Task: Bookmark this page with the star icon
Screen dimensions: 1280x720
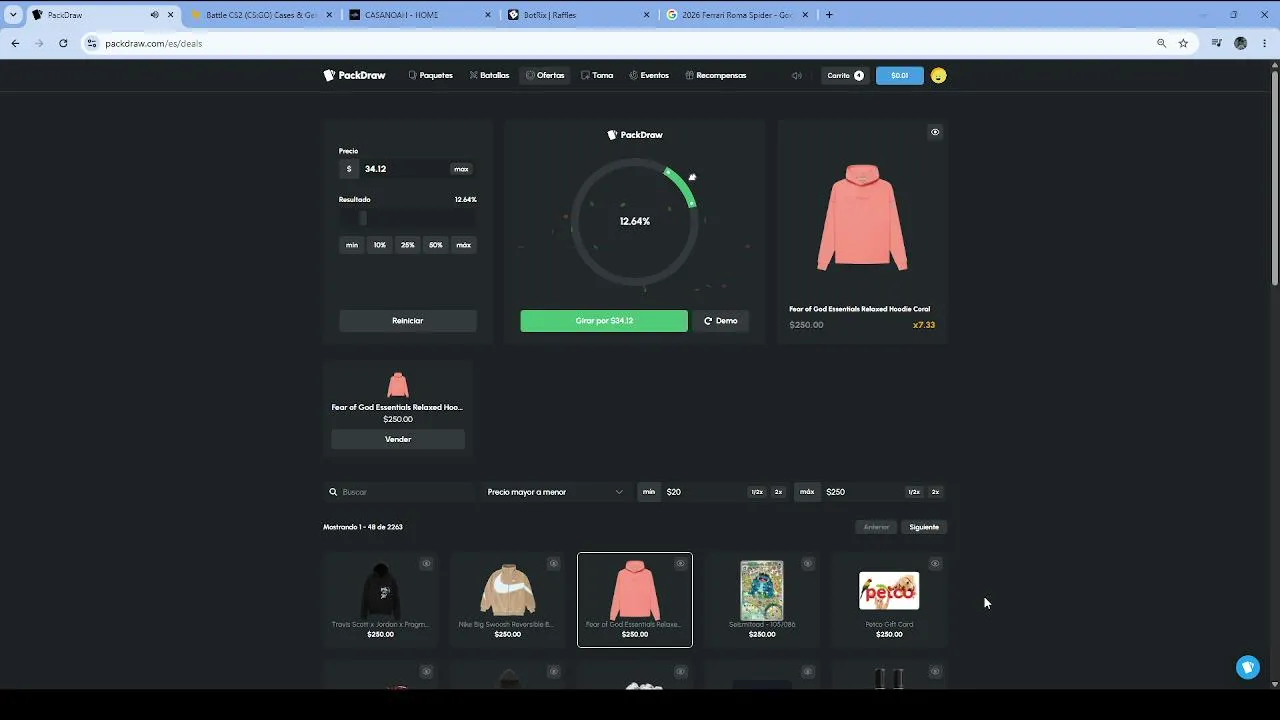Action: click(x=1183, y=43)
